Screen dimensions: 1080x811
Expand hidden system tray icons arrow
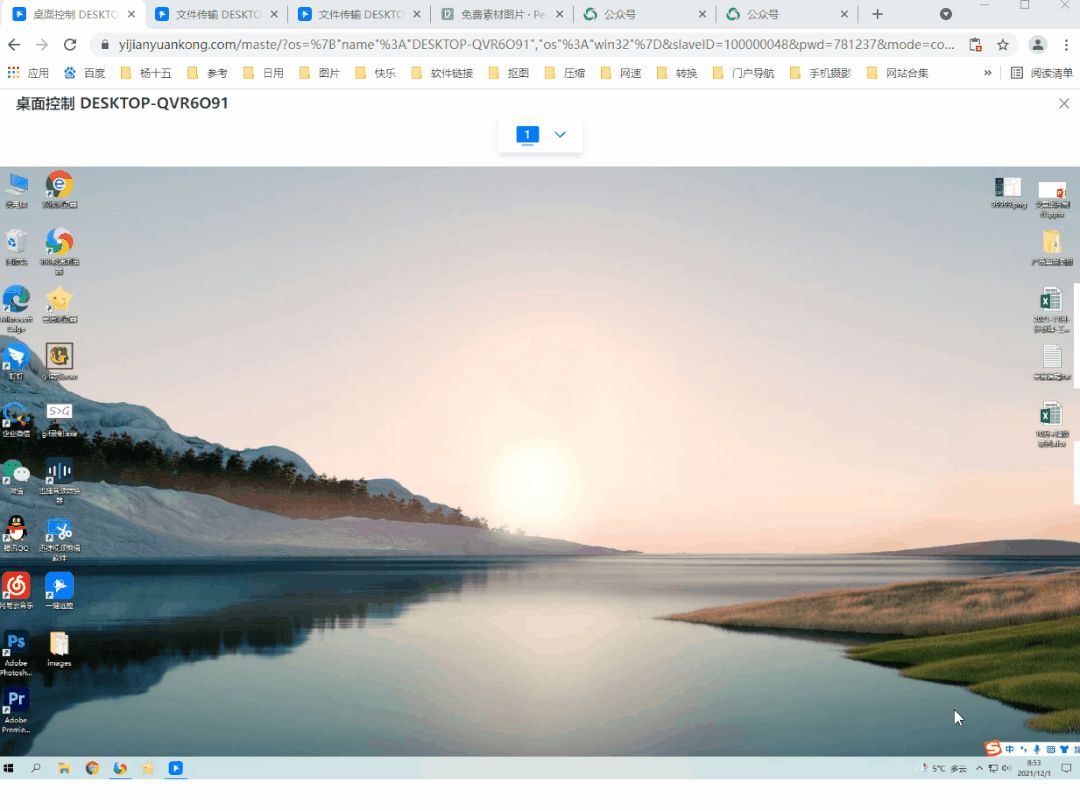[921, 769]
